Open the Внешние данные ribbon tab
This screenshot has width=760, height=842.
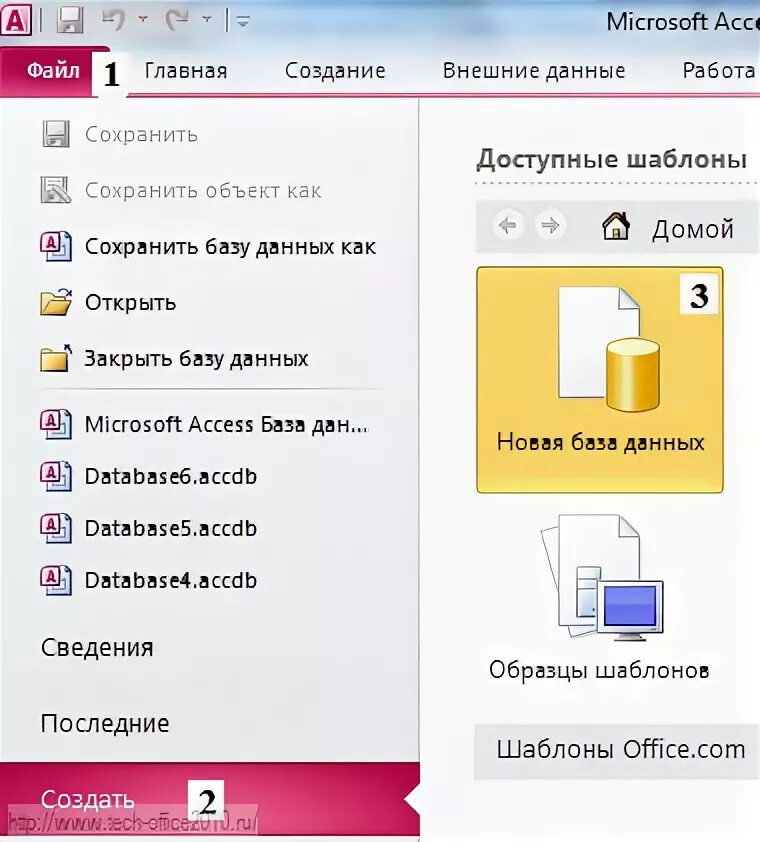tap(534, 71)
